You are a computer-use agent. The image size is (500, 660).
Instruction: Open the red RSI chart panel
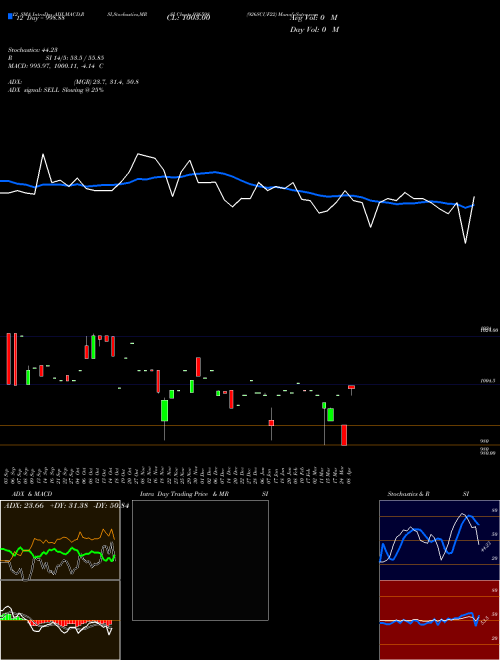coord(439,620)
